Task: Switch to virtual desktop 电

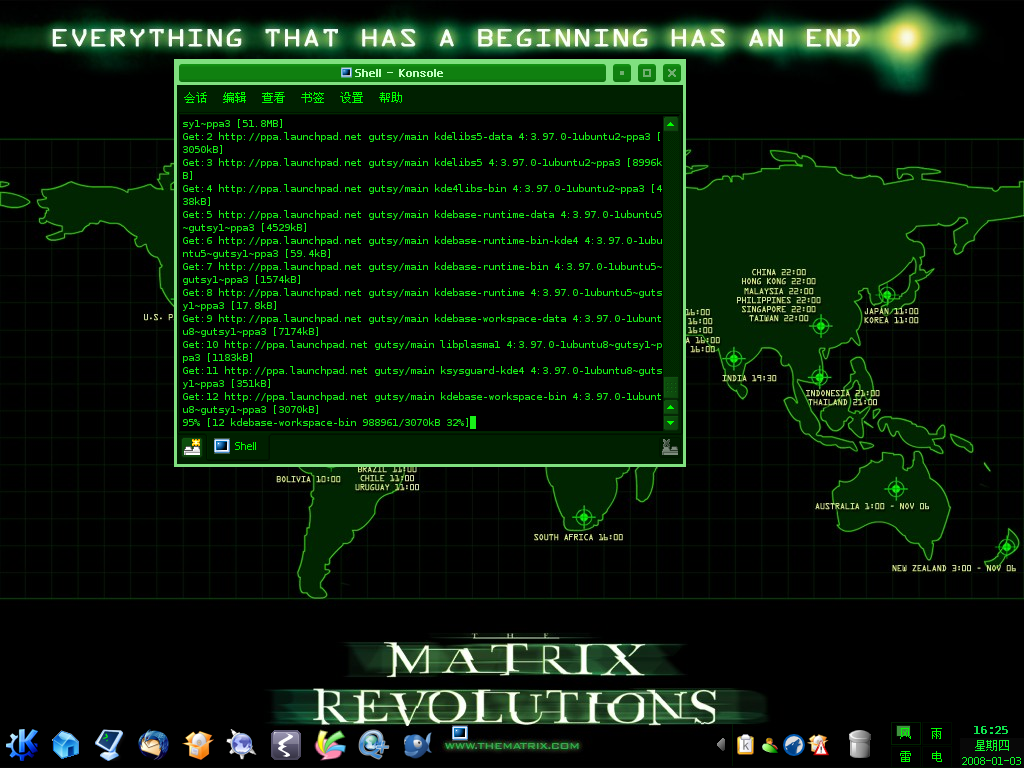Action: click(936, 756)
